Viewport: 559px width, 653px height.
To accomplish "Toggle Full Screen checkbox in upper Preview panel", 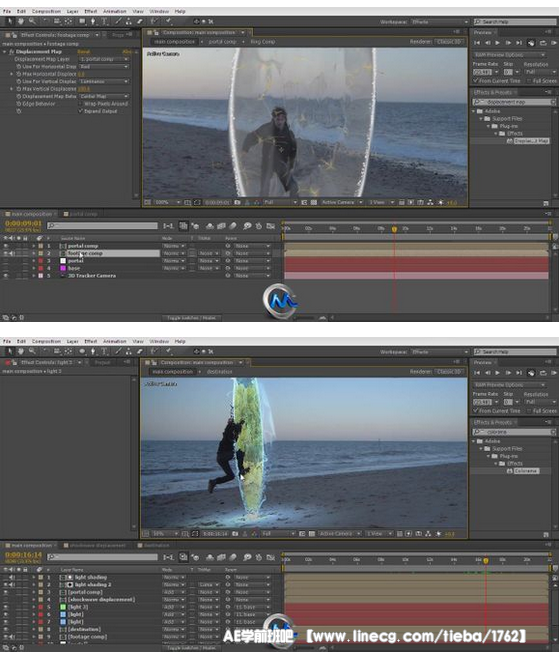I will tap(530, 81).
